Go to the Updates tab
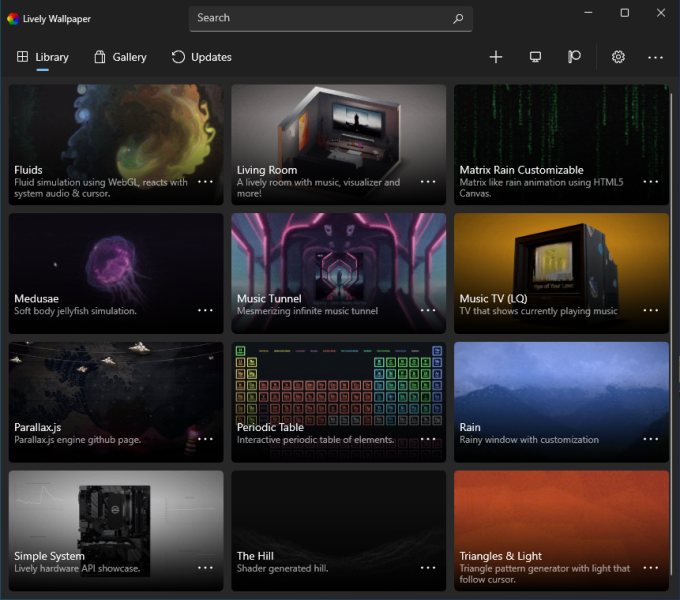680x600 pixels. (x=201, y=57)
